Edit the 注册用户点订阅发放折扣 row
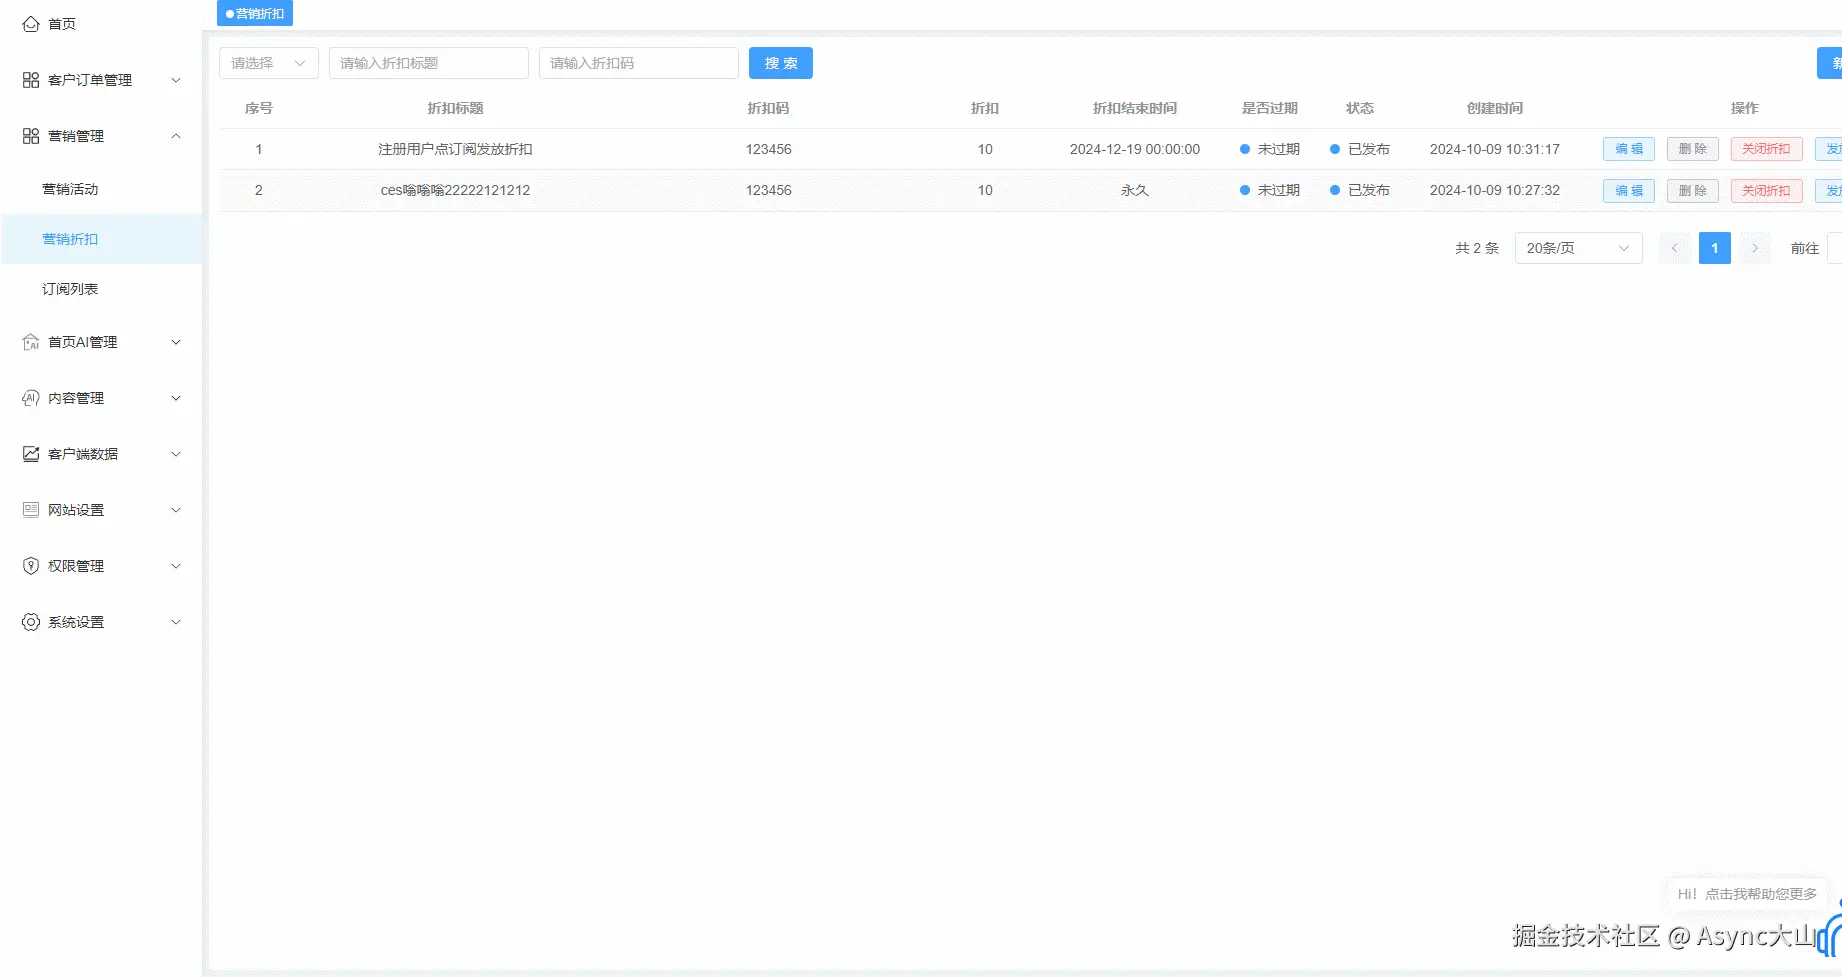 [x=1629, y=149]
